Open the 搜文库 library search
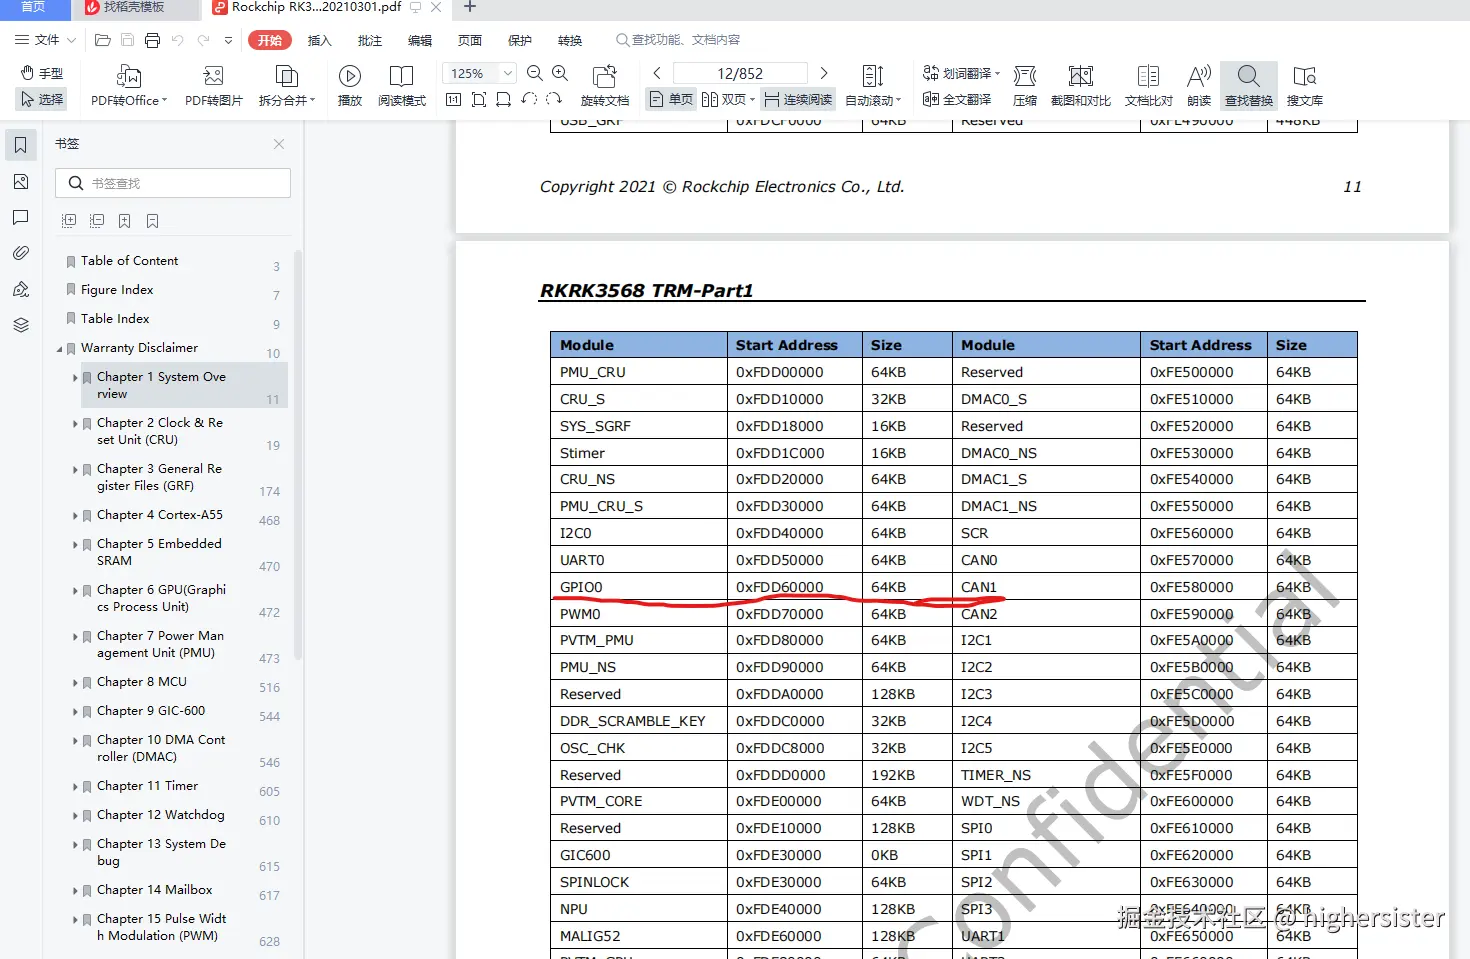The height and width of the screenshot is (959, 1470). click(1305, 85)
